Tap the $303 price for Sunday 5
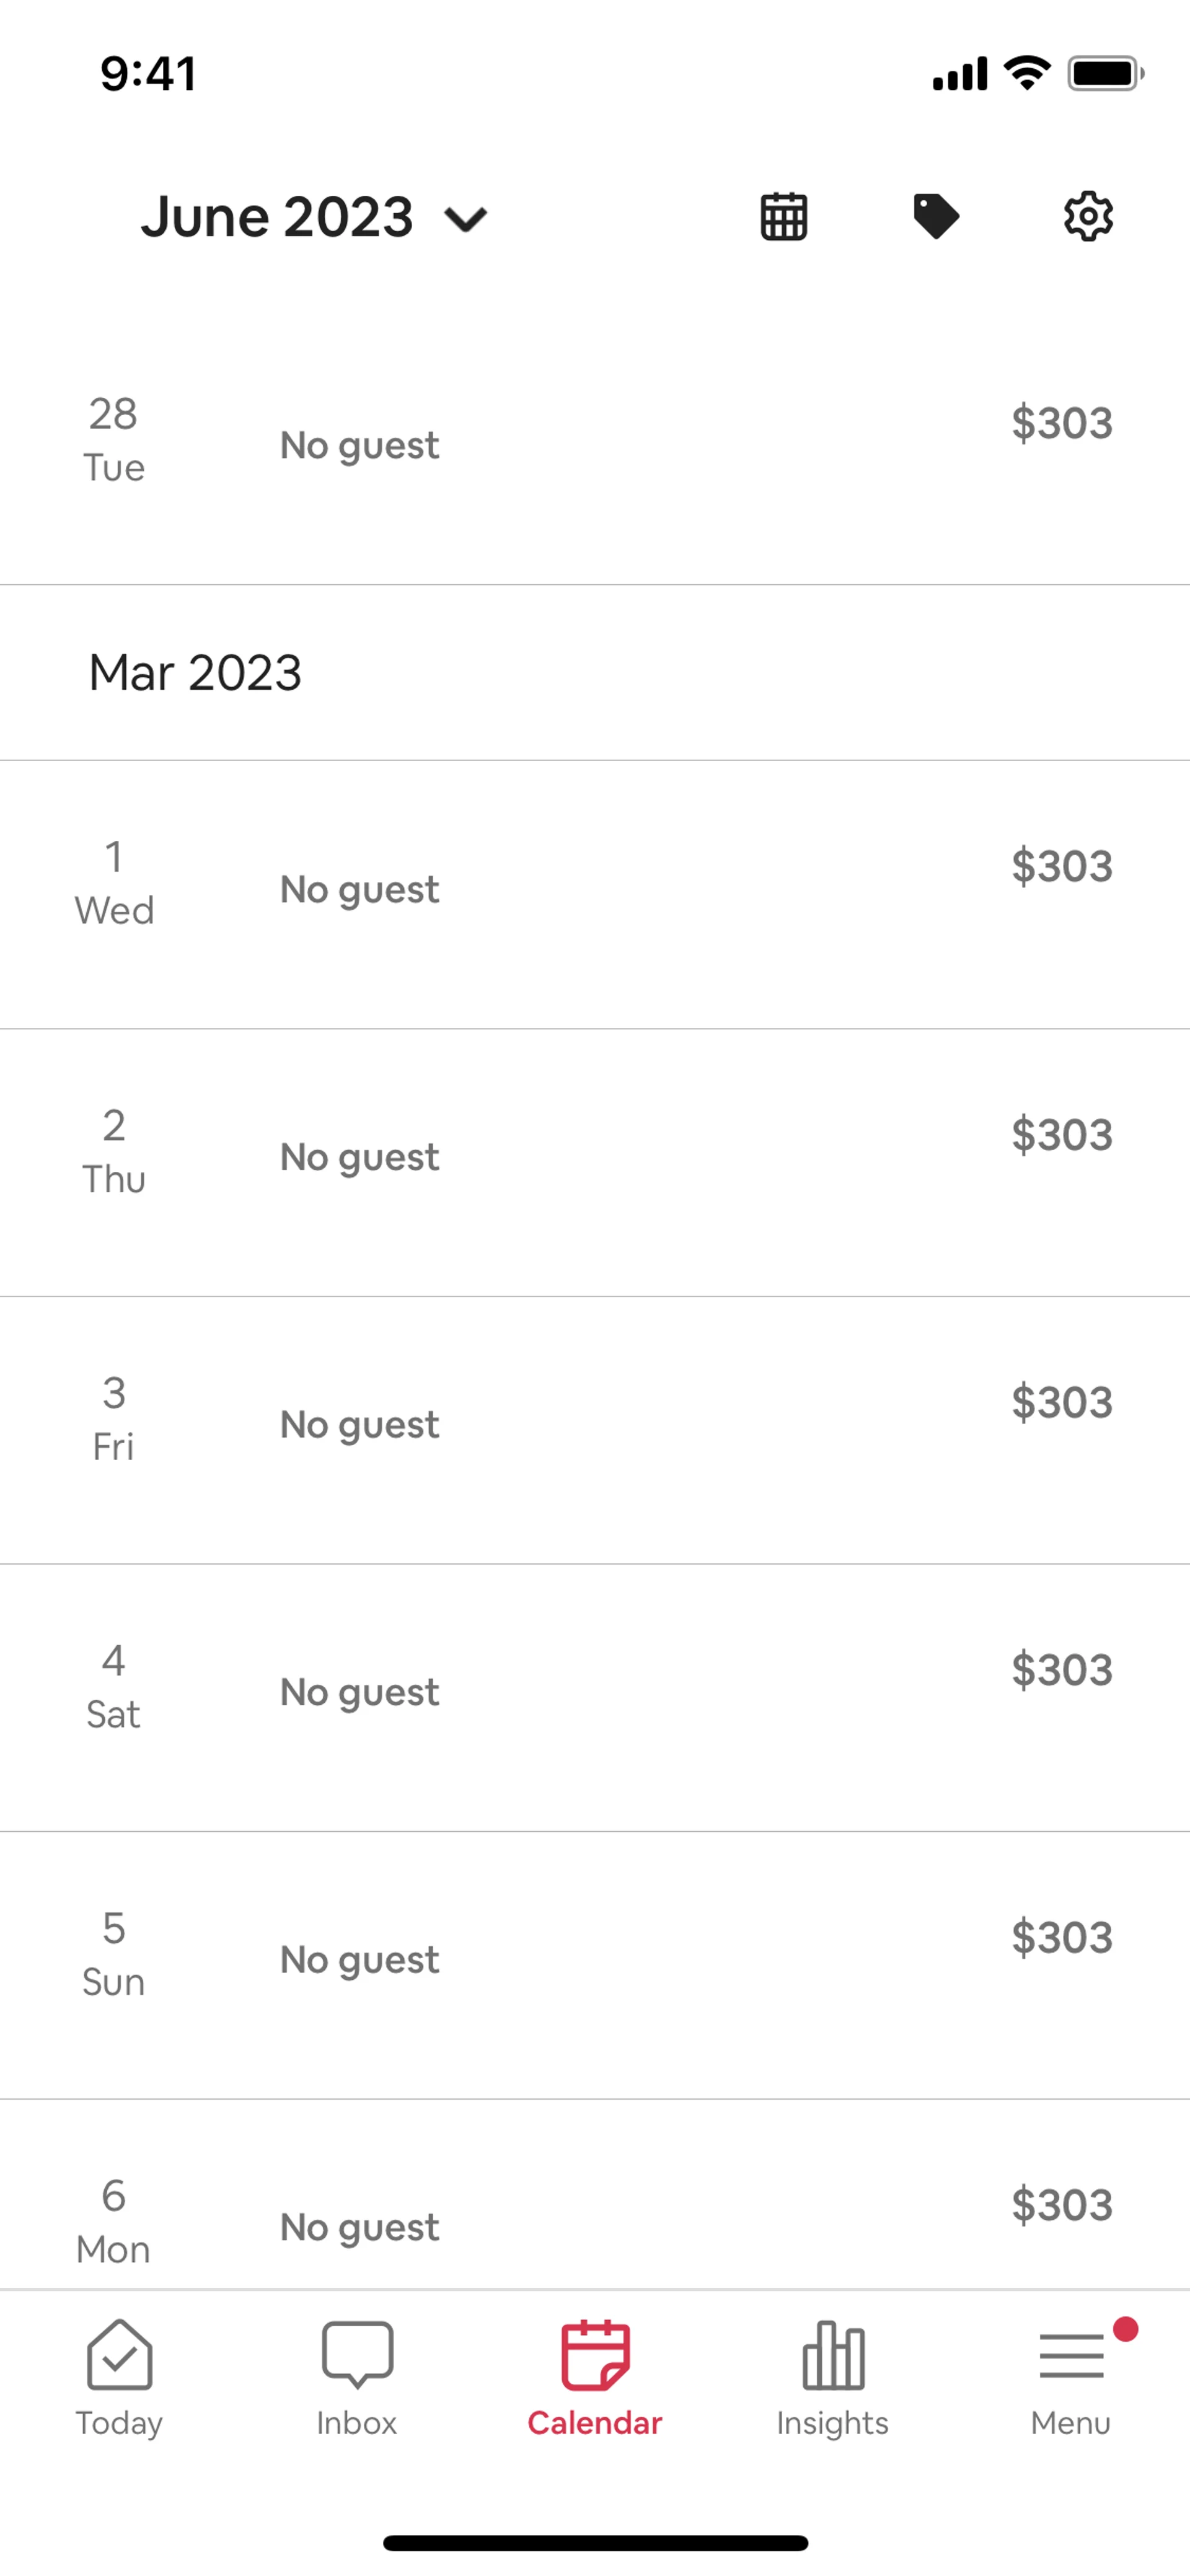The width and height of the screenshot is (1190, 2576). pyautogui.click(x=1062, y=1937)
